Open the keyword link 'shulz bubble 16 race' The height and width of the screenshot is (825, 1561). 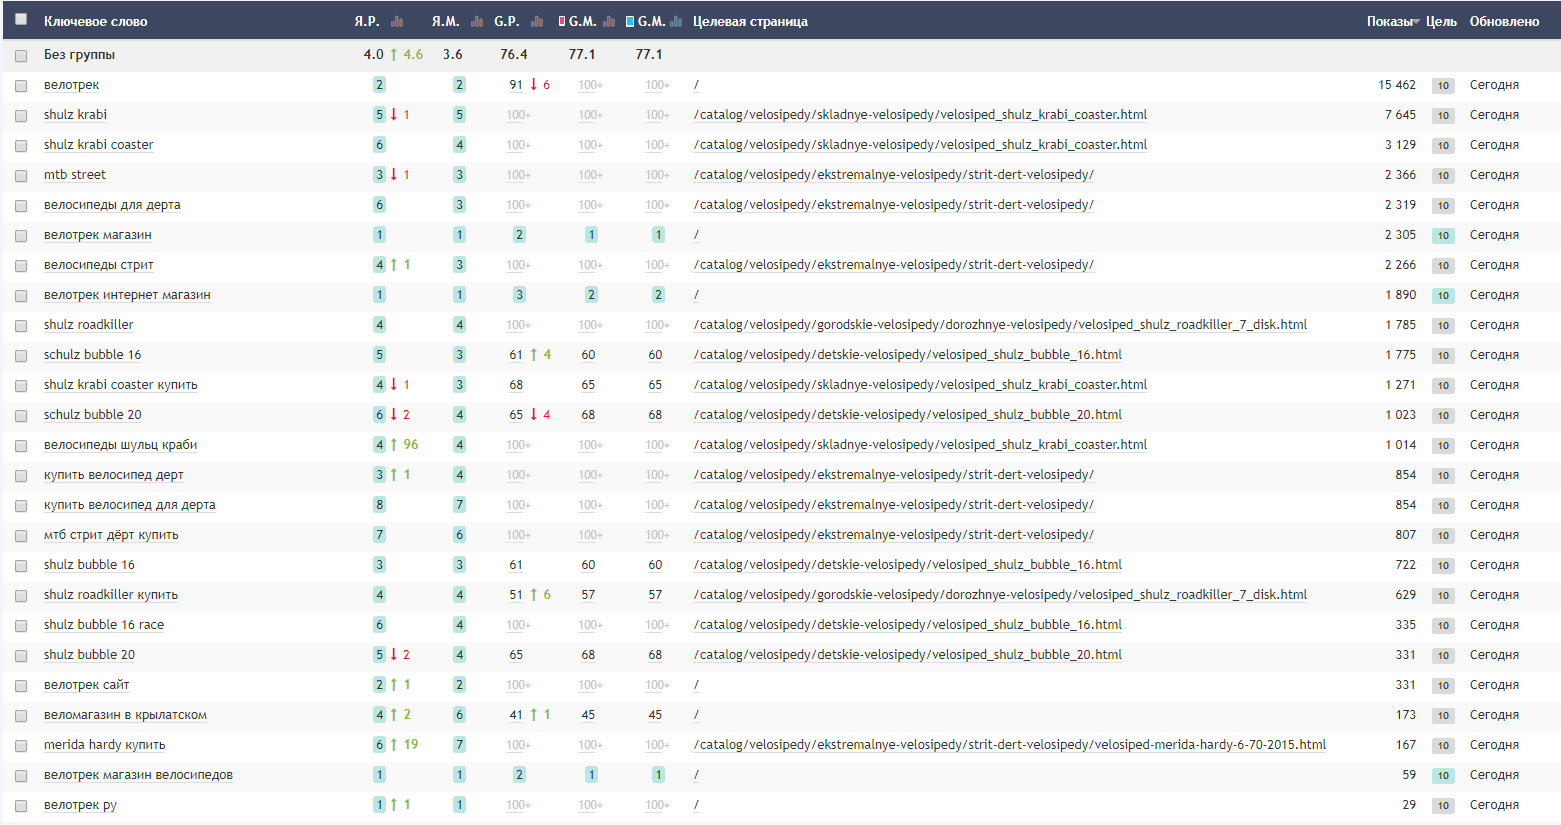point(104,625)
